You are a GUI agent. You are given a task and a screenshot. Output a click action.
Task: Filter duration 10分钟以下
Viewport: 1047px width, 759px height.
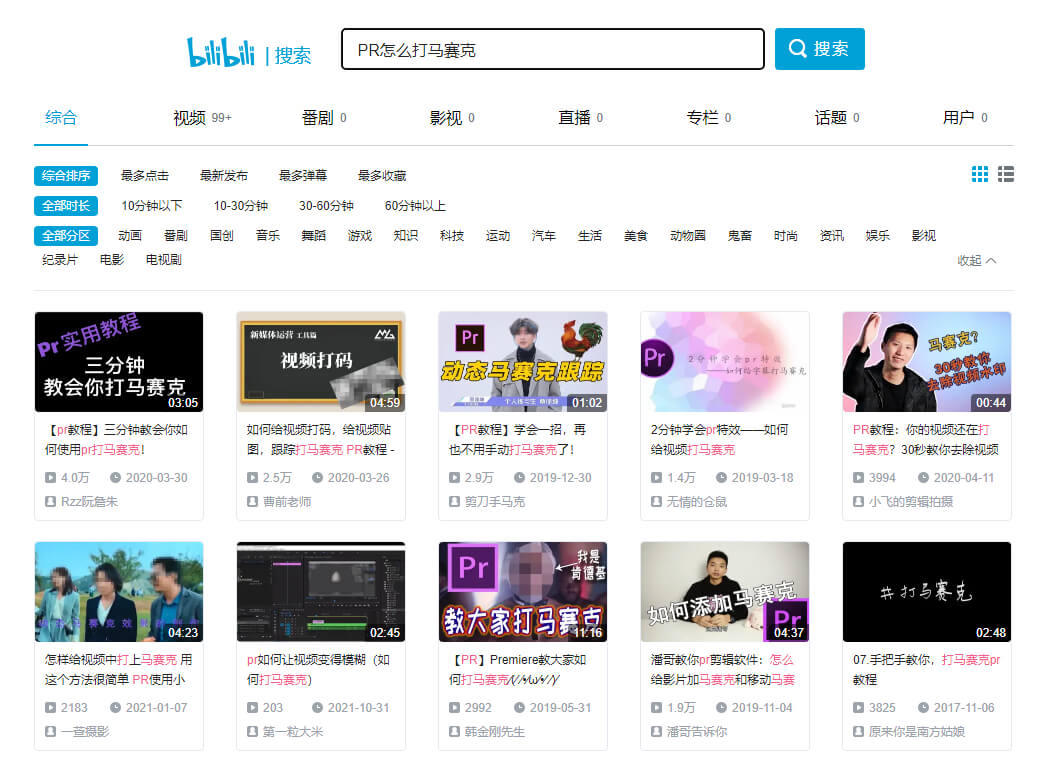point(152,206)
